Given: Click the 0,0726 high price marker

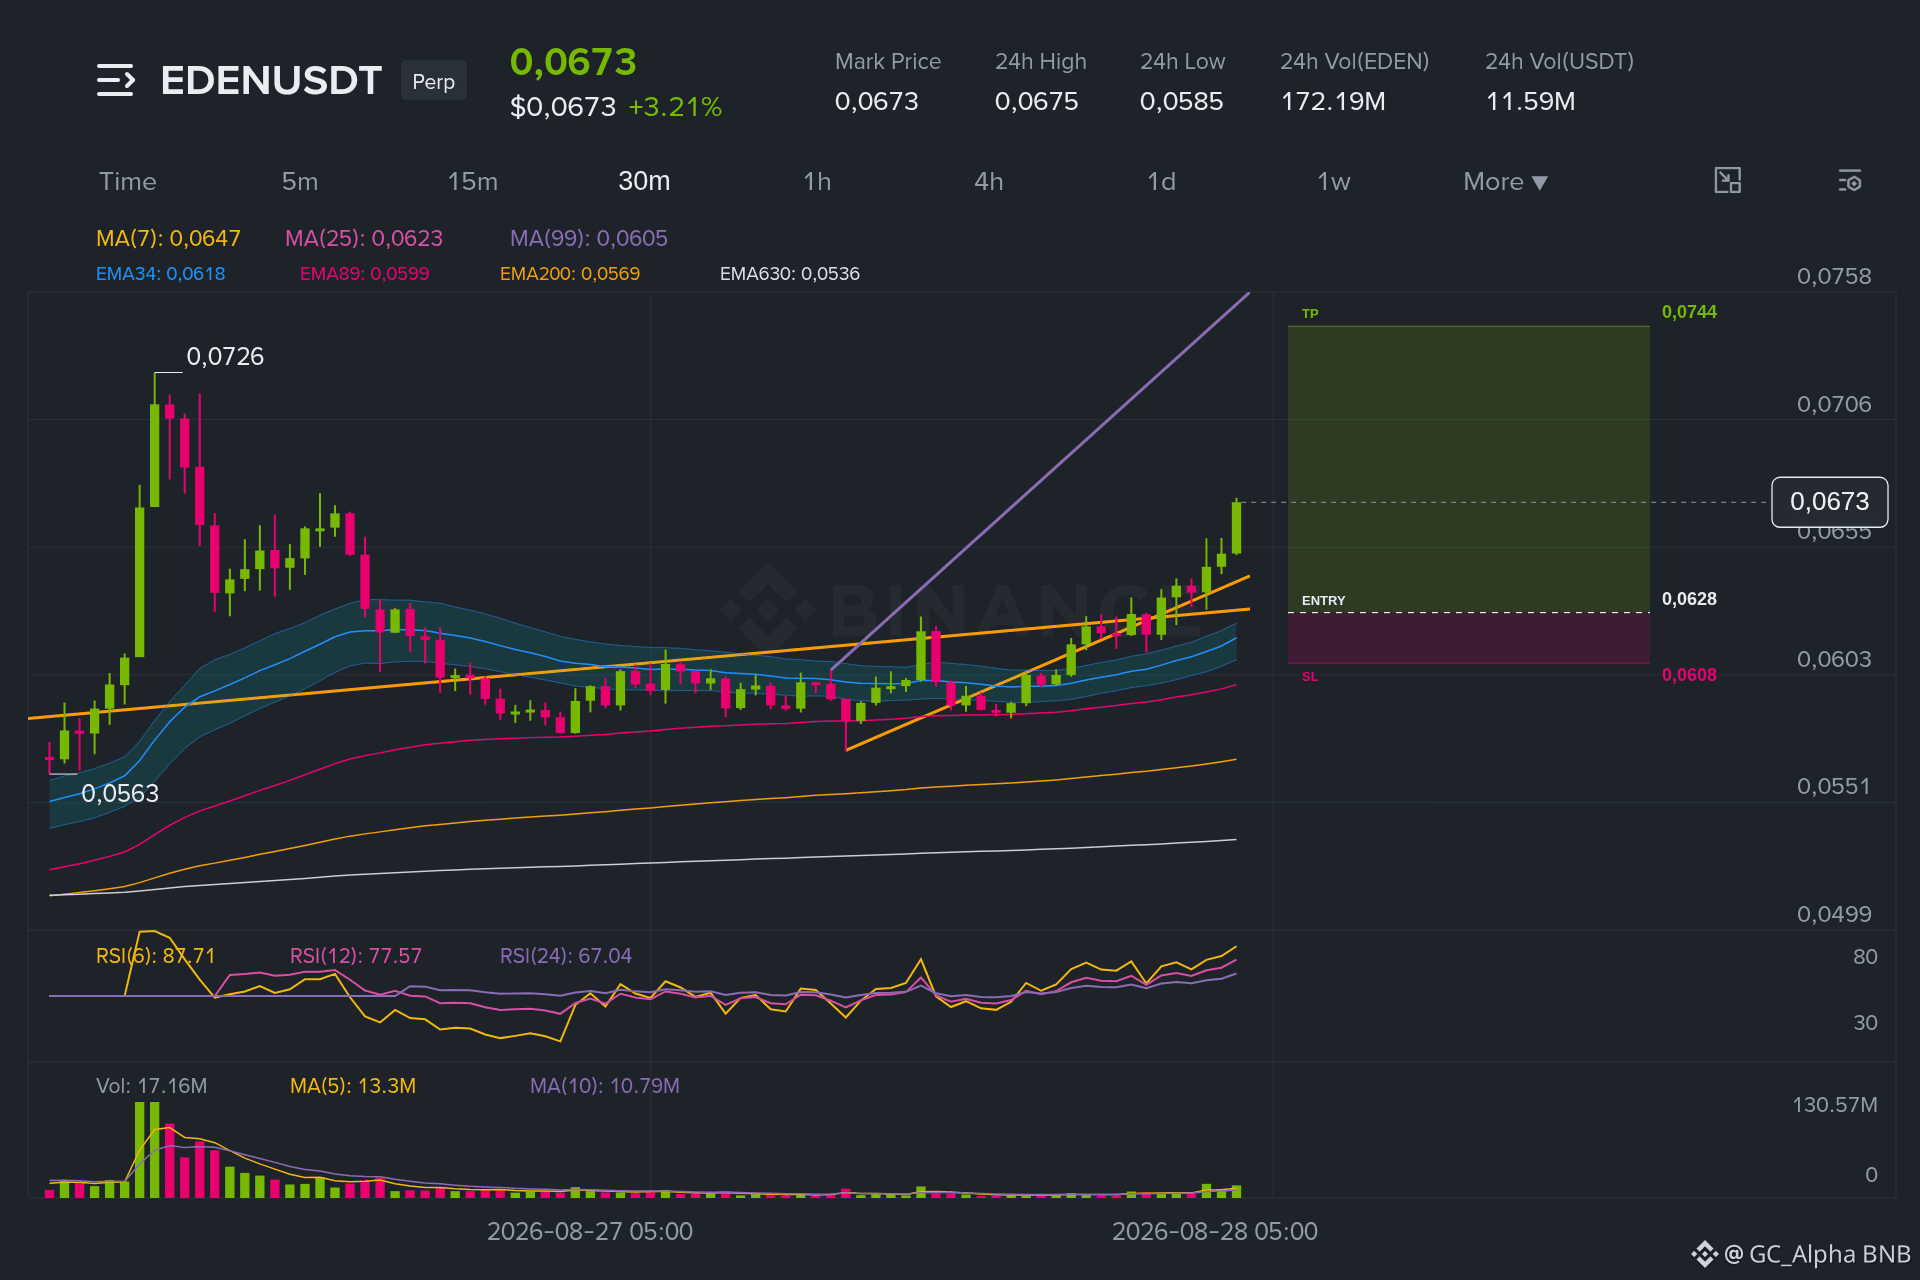Looking at the screenshot, I should 225,357.
